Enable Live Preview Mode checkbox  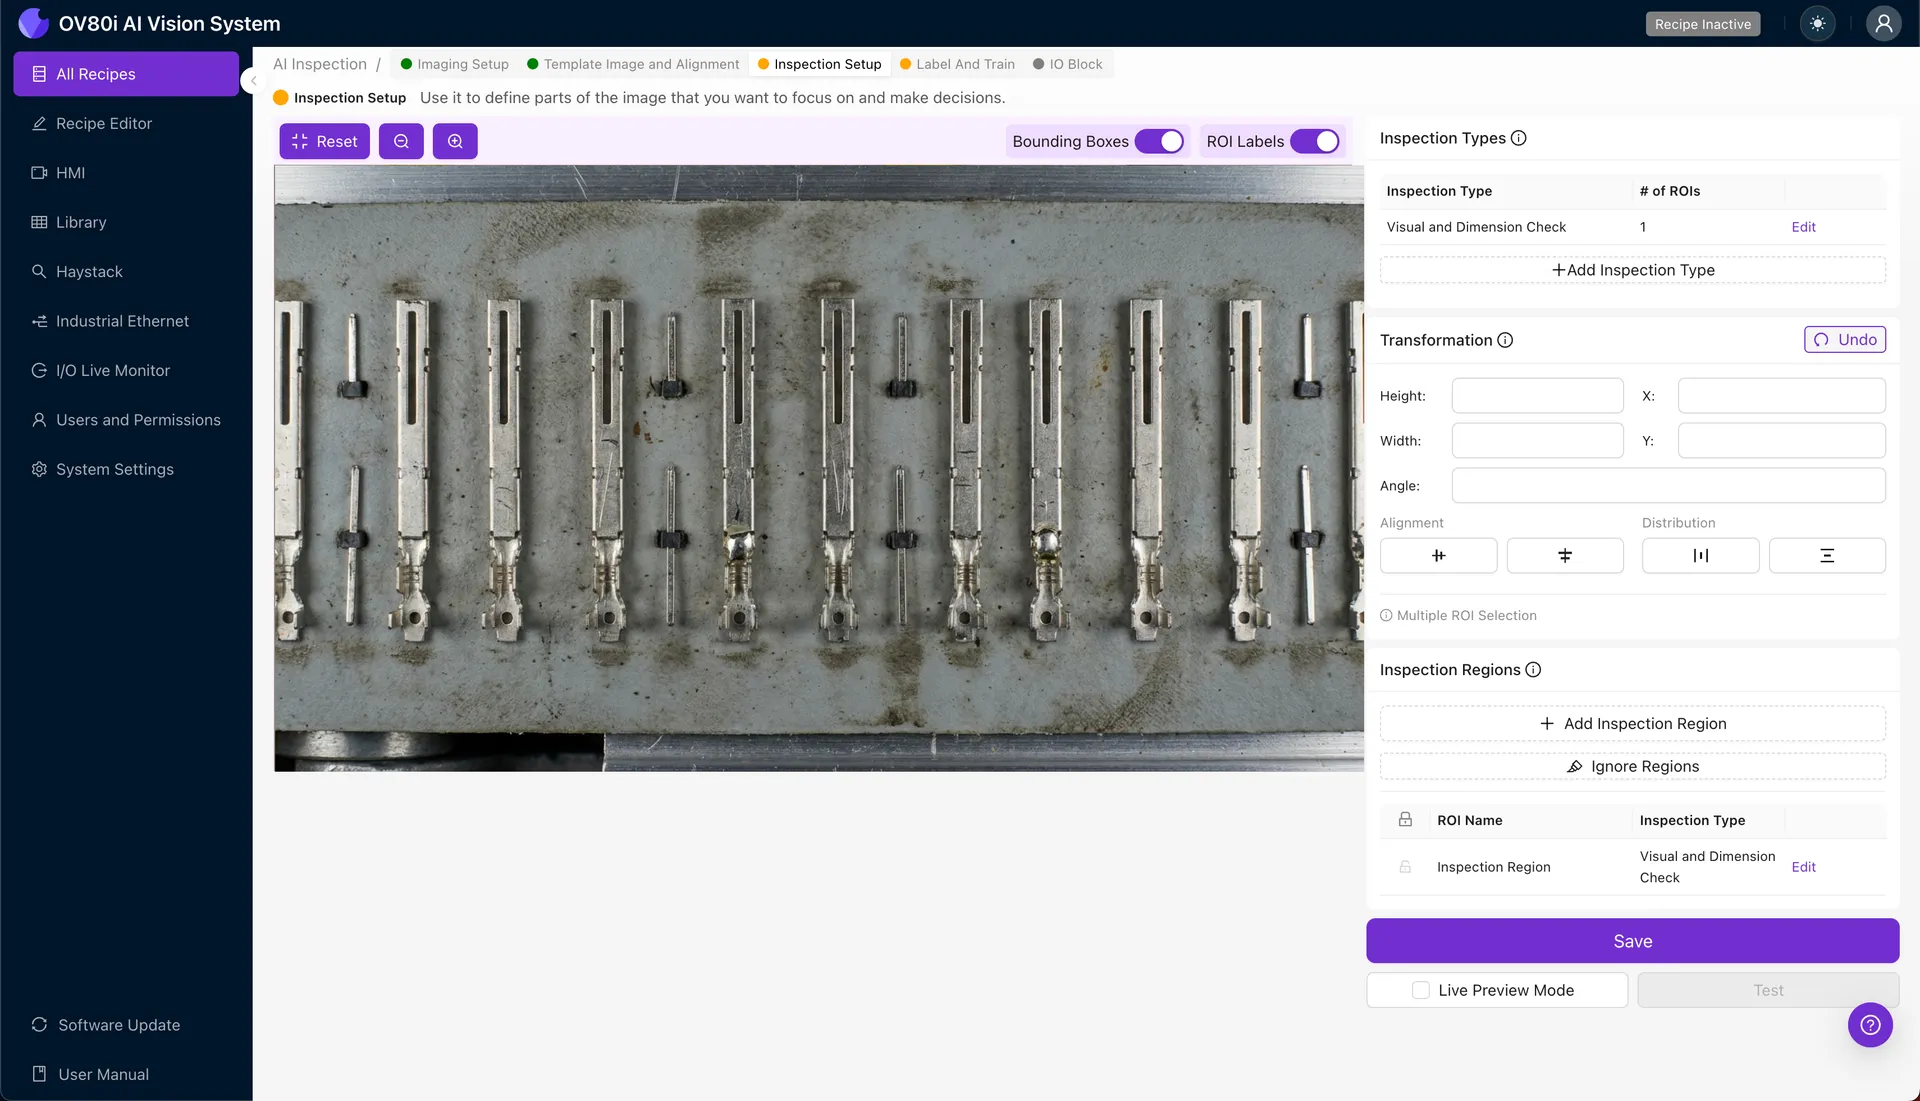click(1419, 990)
